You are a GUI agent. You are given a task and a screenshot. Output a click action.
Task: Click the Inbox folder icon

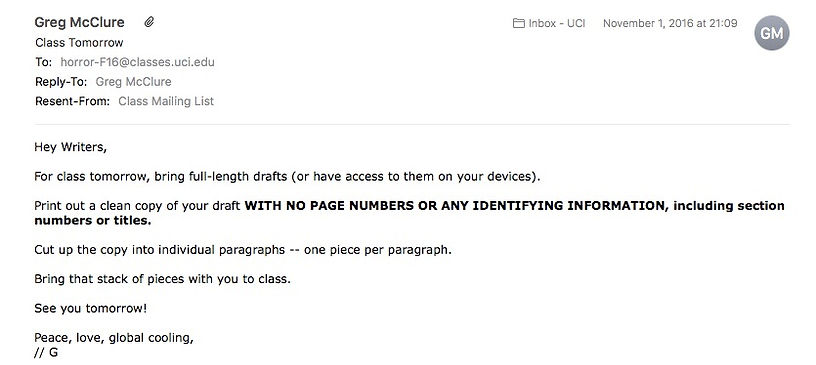518,23
